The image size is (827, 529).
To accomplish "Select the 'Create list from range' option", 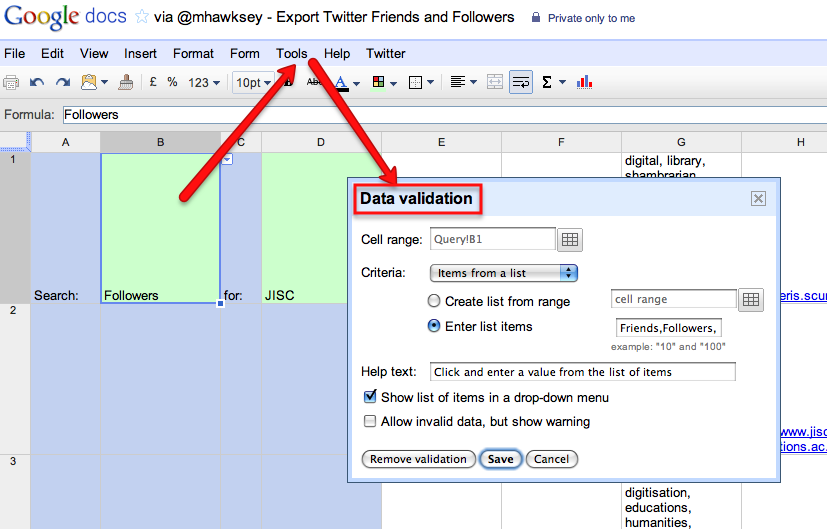I will [x=434, y=301].
